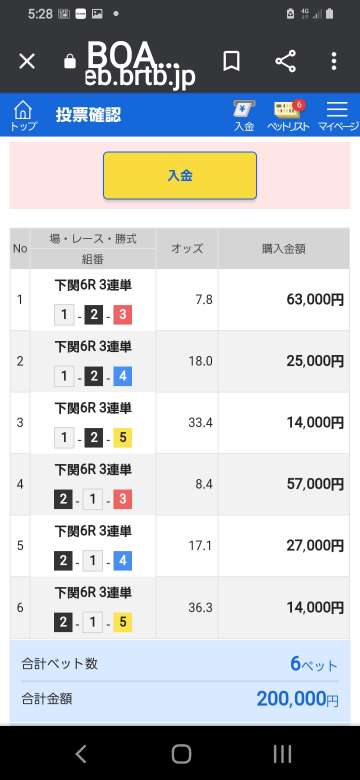Screen dimensions: 360x780
Task: Tap the トップ home icon
Action: tap(23, 115)
